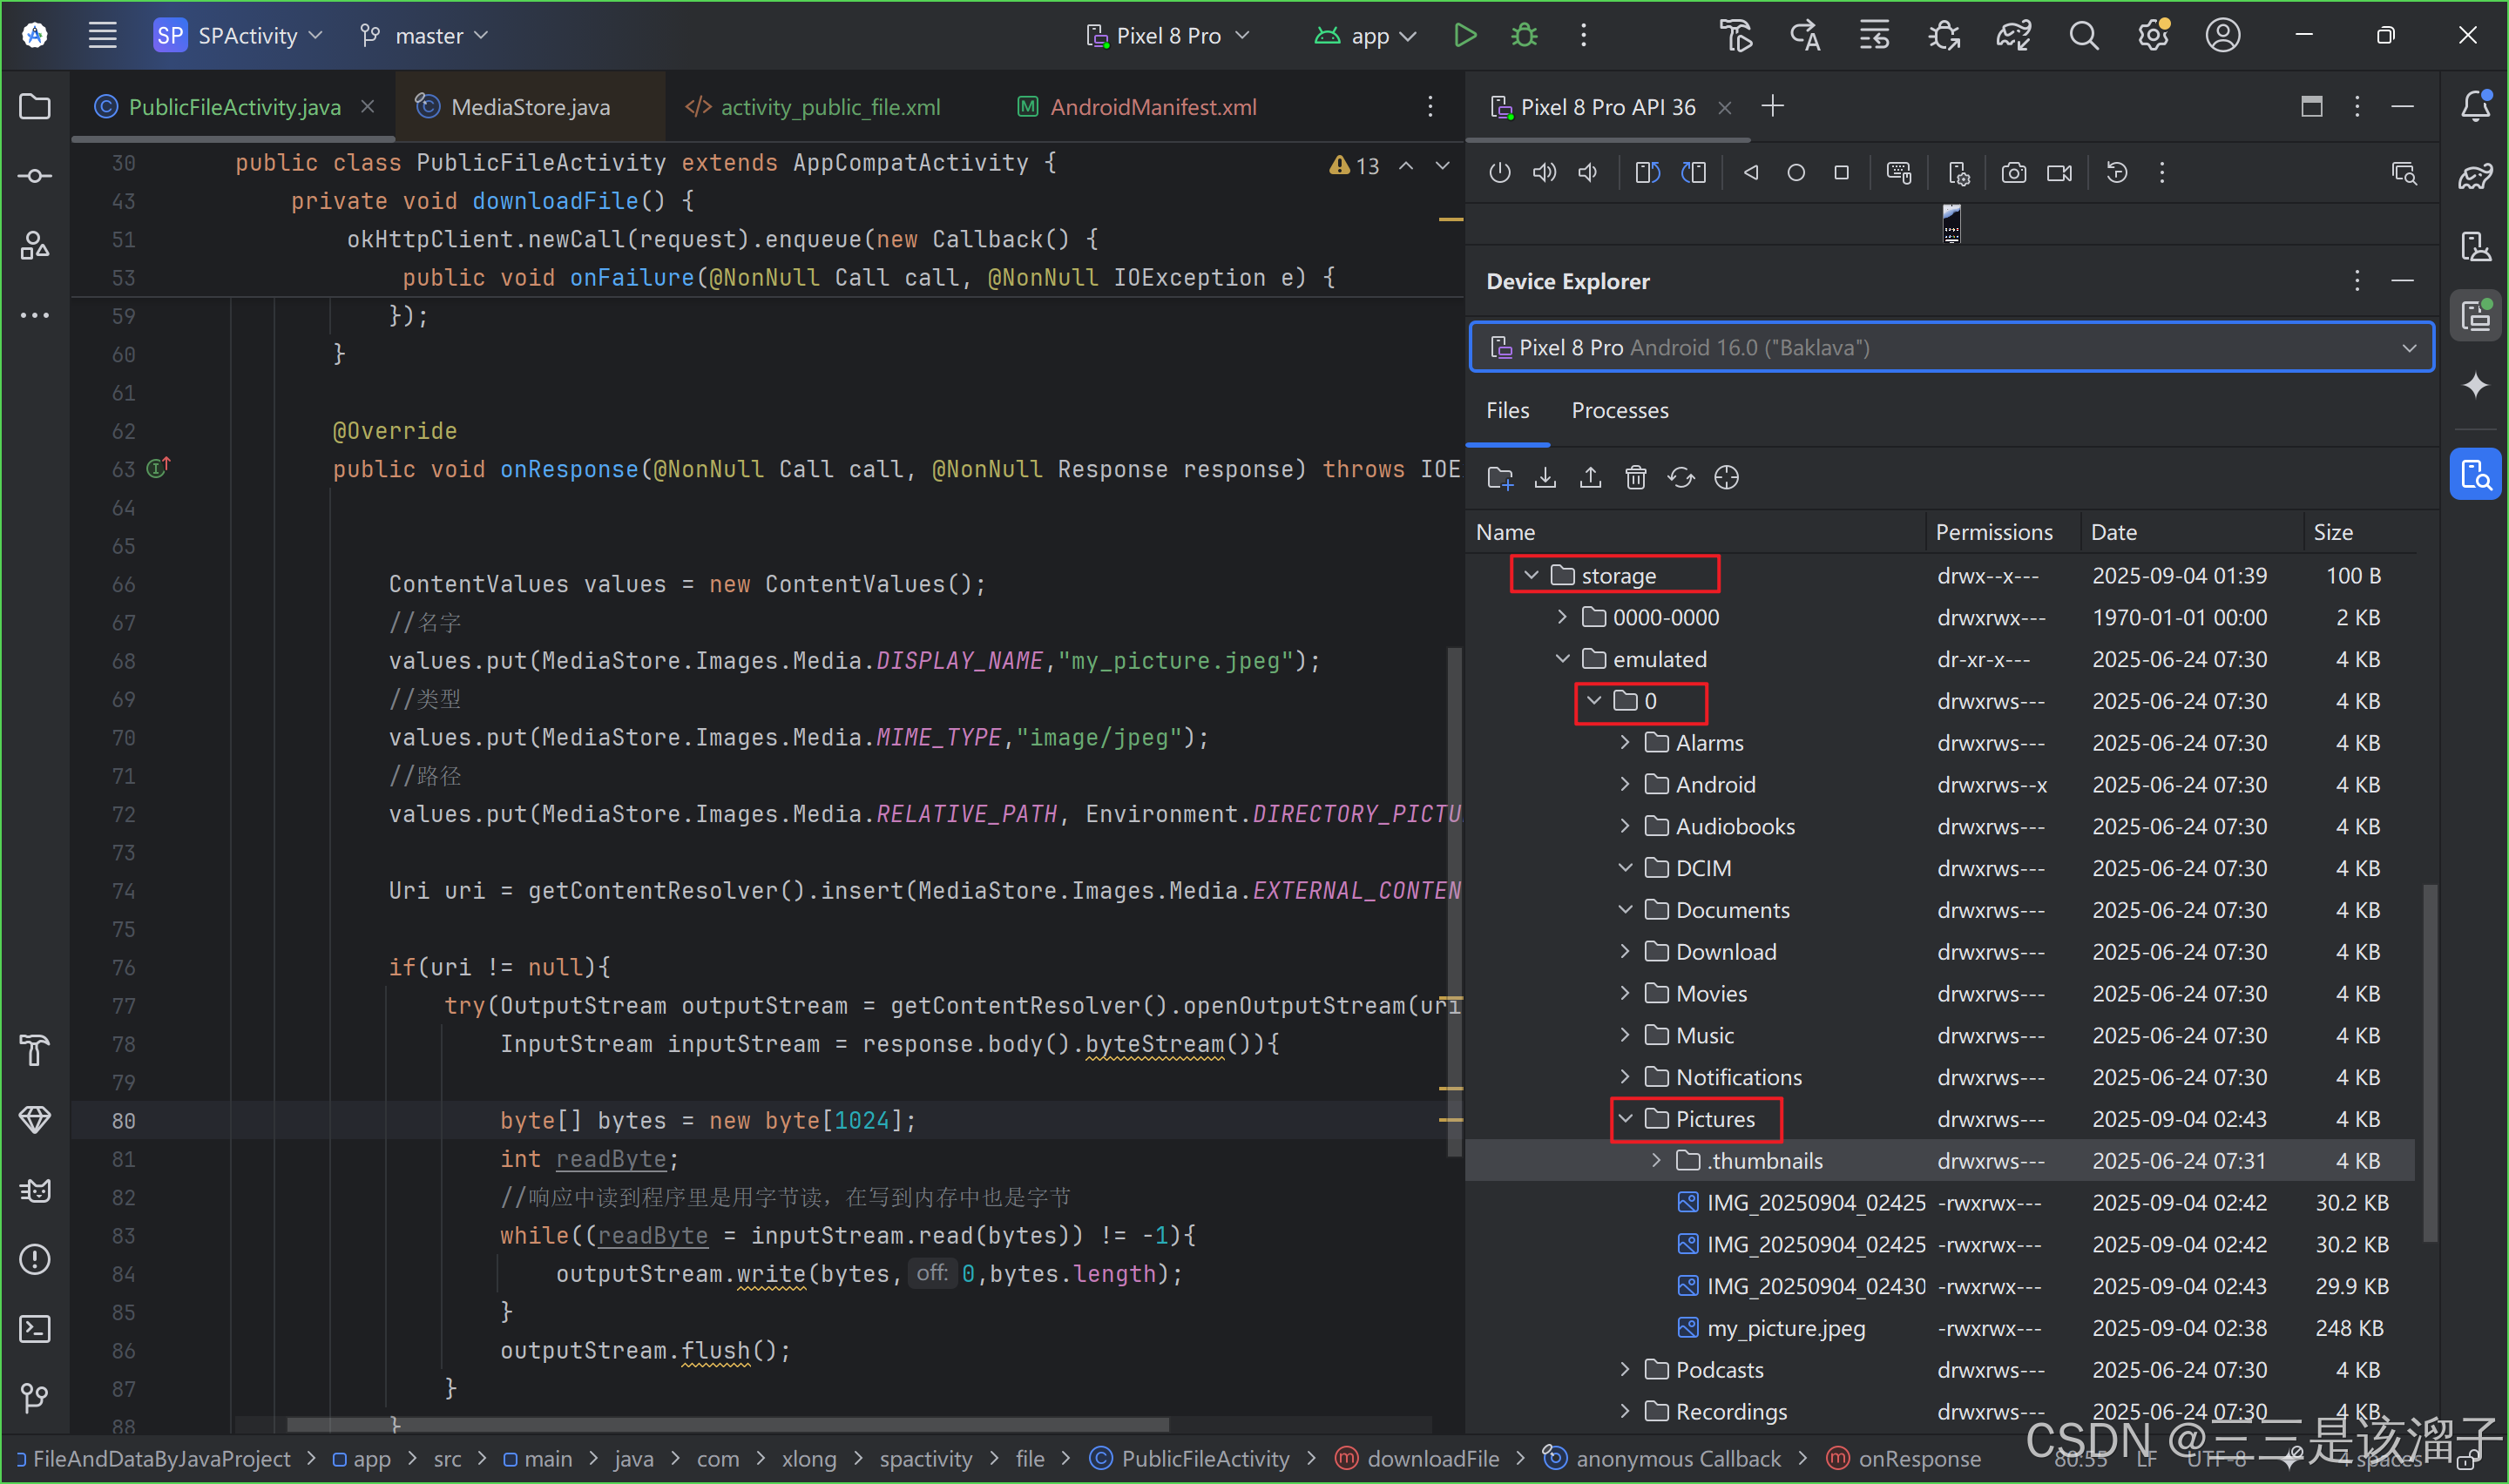Open the SPActivity project dropdown
This screenshot has width=2509, height=1484.
(x=238, y=36)
